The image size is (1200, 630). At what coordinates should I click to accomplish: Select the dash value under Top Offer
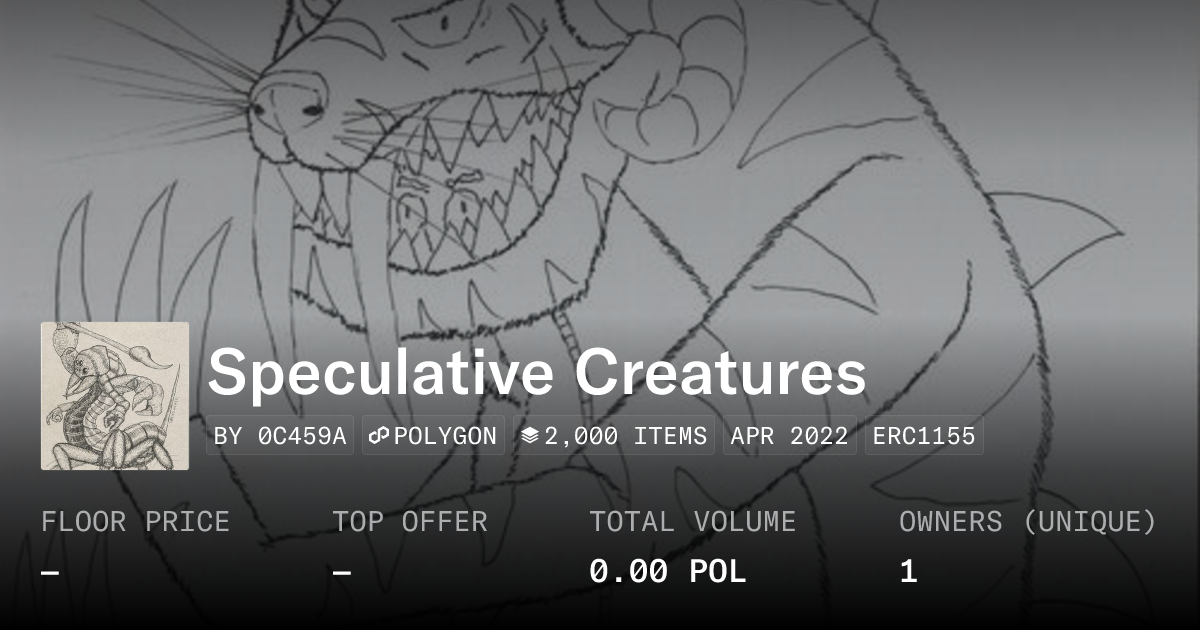(x=342, y=572)
